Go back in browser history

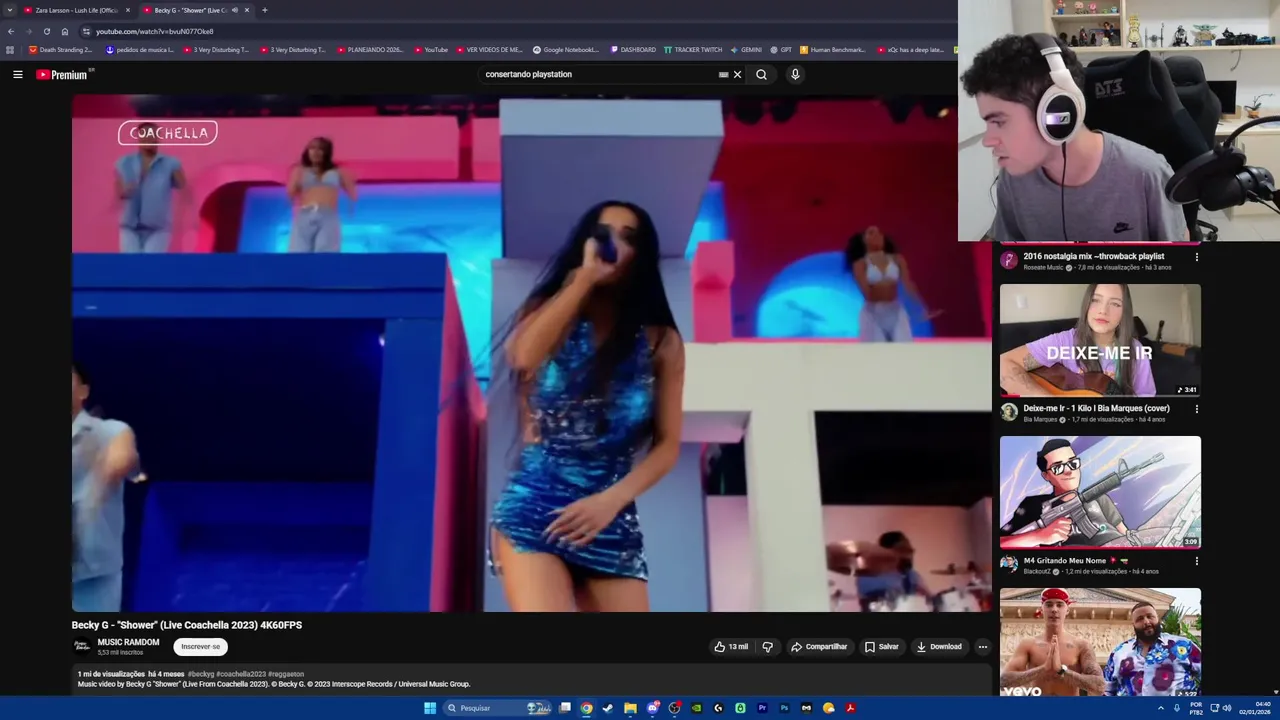[x=11, y=31]
